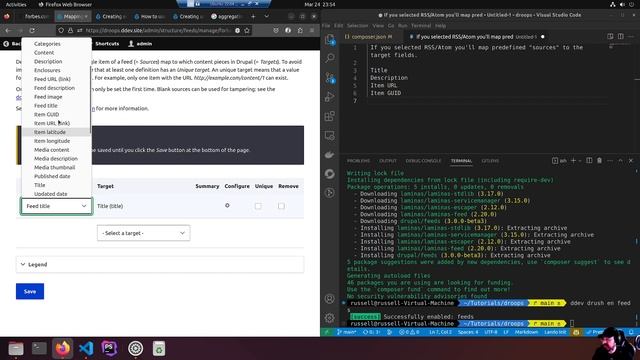Open the list all tabs chevron in Firefox
The width and height of the screenshot is (640, 360).
pos(267,16)
